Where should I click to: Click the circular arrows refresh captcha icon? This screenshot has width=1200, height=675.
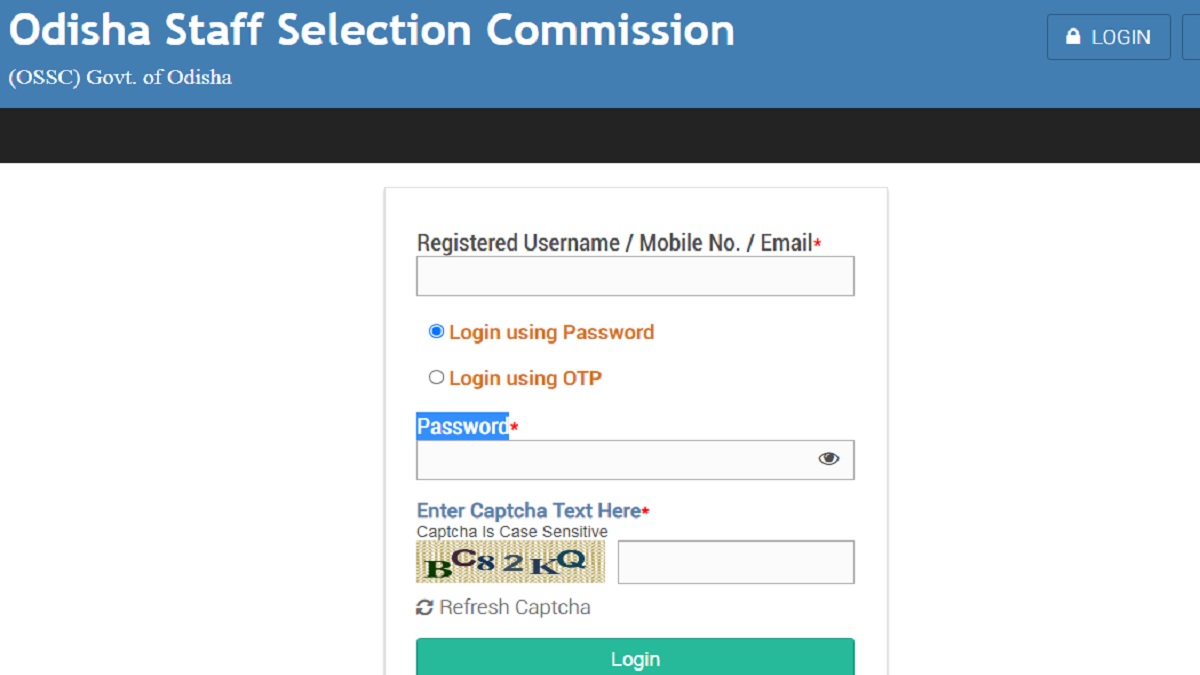[x=425, y=607]
